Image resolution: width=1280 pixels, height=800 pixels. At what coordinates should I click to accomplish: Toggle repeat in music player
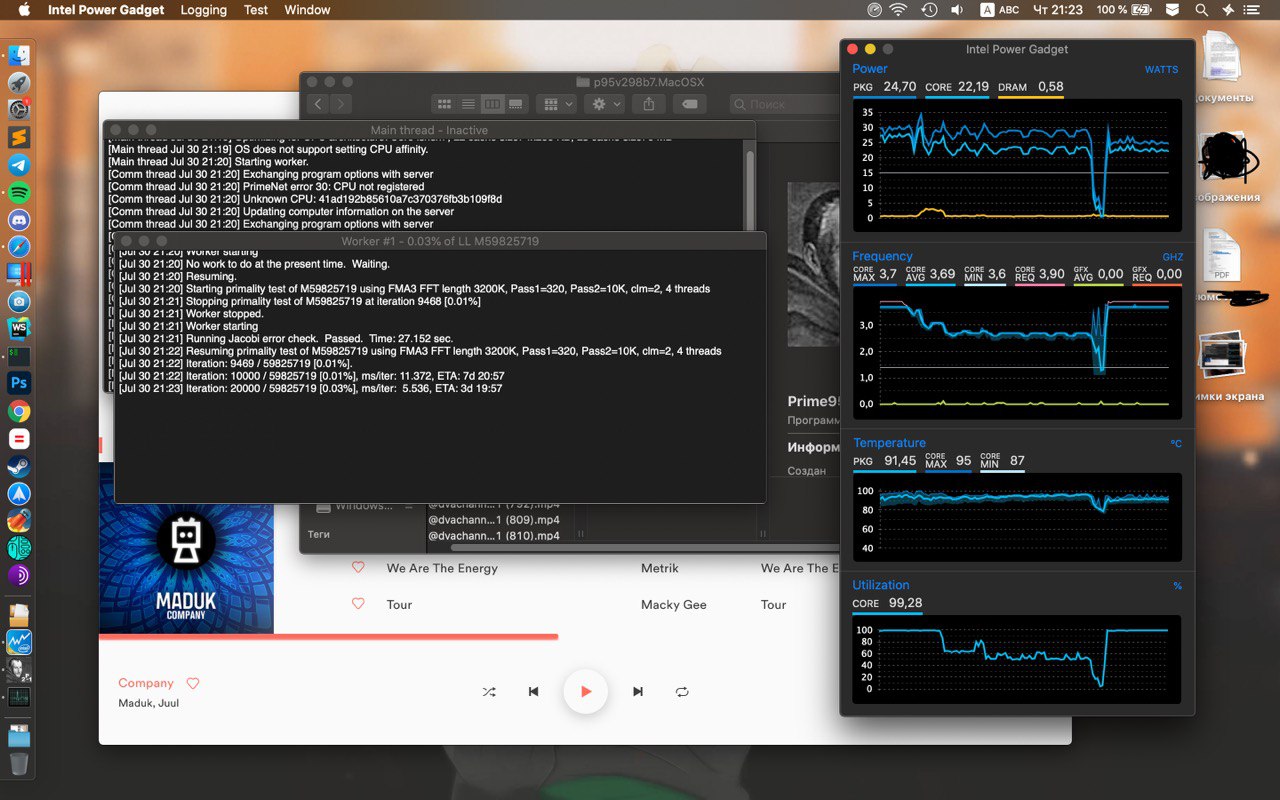(x=682, y=692)
